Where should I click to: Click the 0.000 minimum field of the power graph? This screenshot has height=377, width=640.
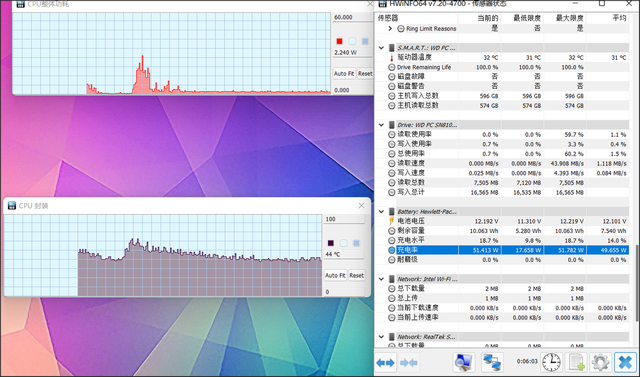coord(352,90)
